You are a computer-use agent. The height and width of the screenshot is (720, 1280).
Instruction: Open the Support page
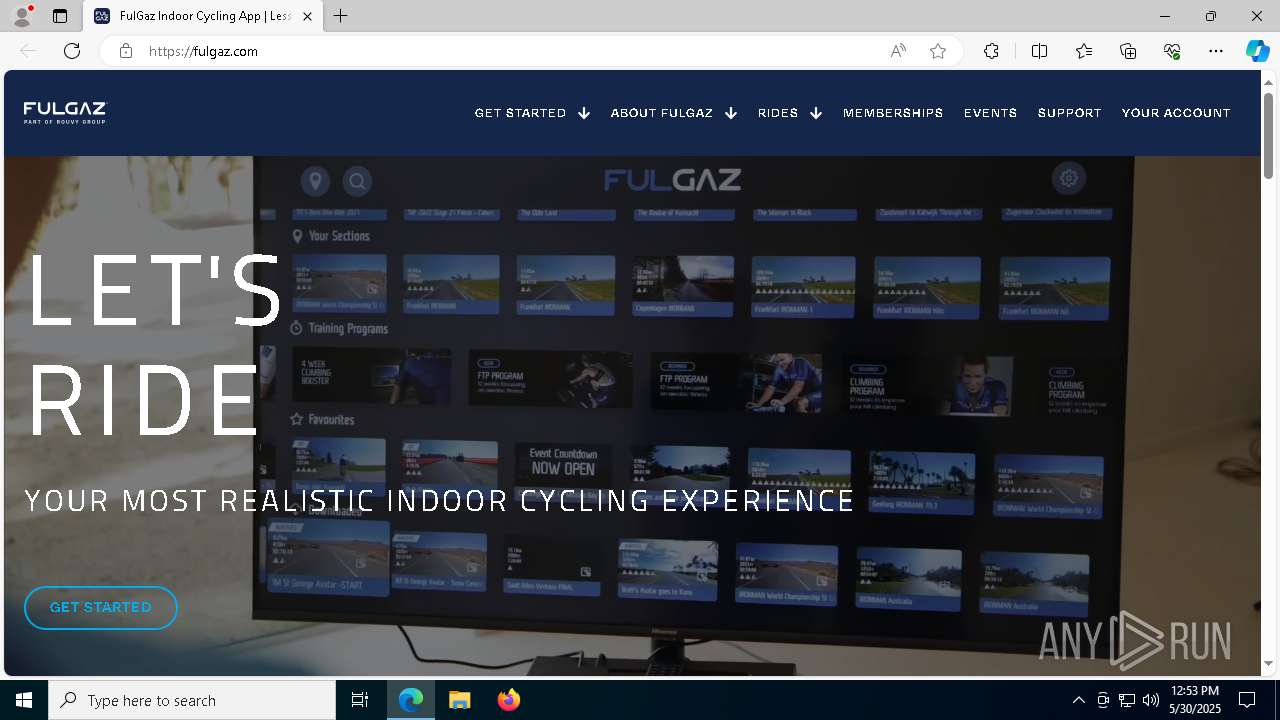[1069, 113]
